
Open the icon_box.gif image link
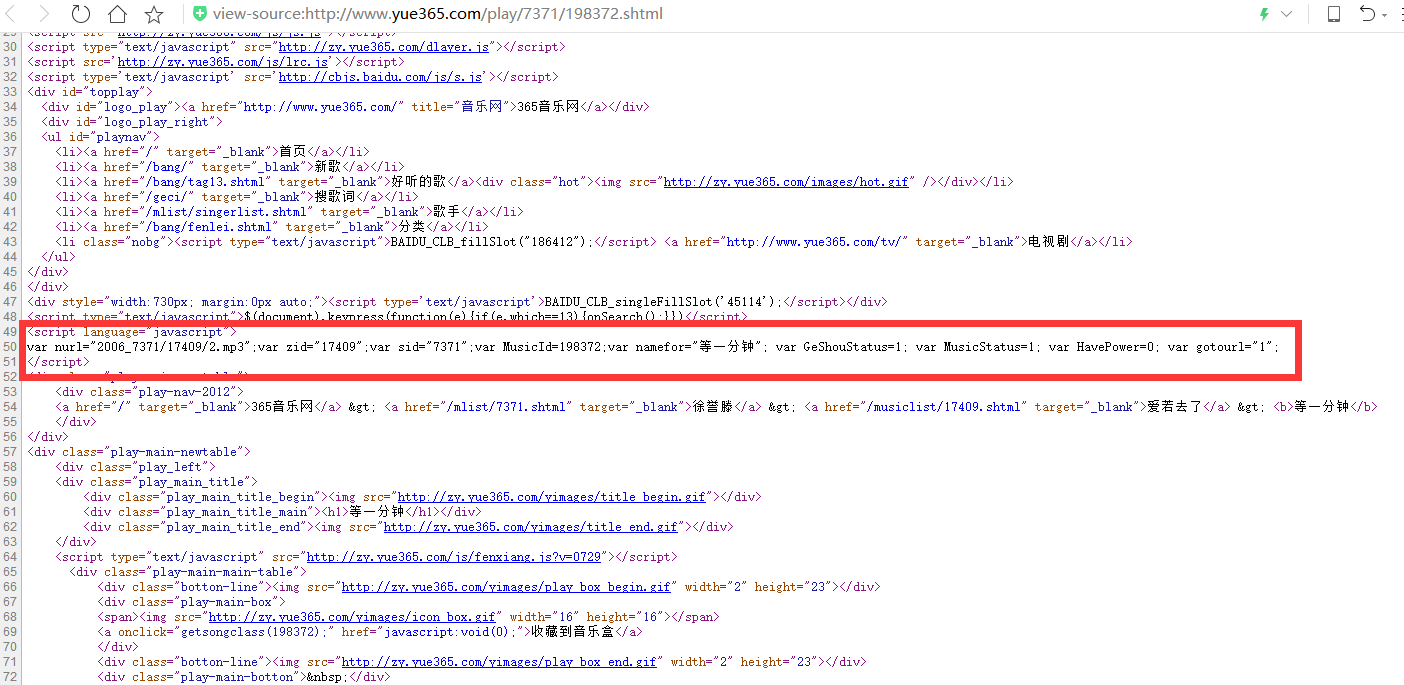[x=352, y=617]
